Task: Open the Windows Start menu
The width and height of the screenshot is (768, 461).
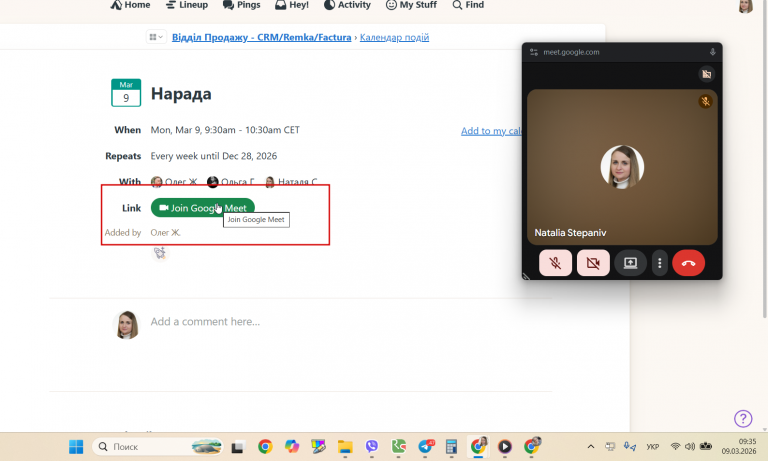Action: (x=76, y=447)
